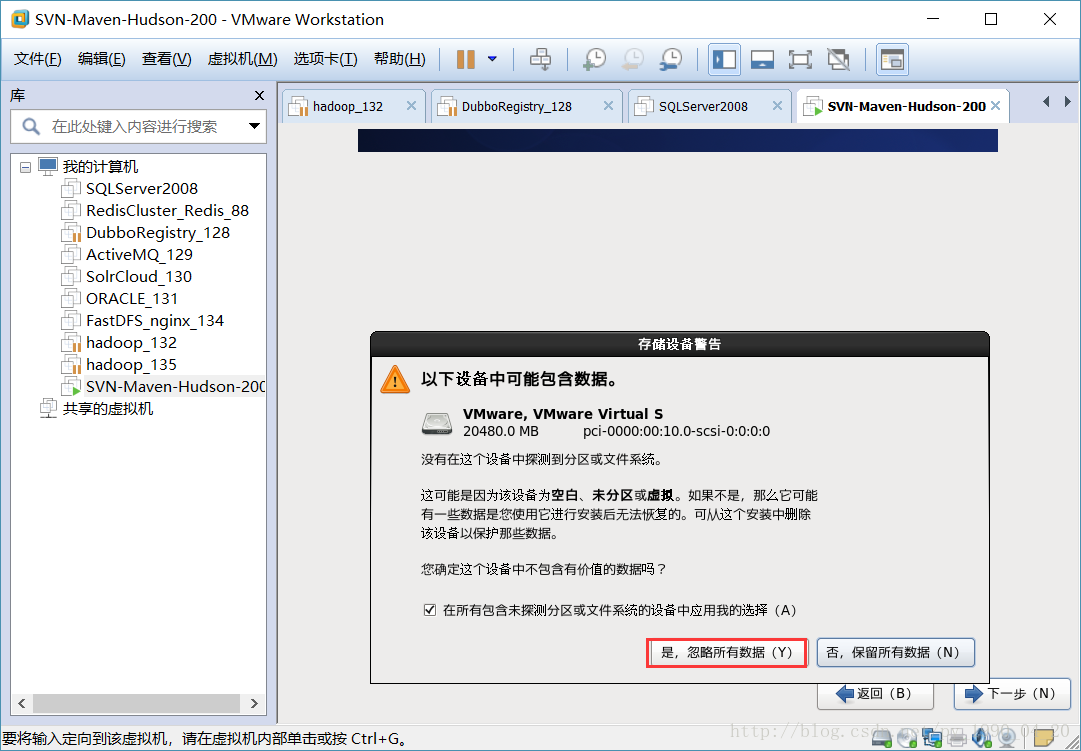Click the console view toolbar icon
The height and width of the screenshot is (751, 1081).
[892, 59]
